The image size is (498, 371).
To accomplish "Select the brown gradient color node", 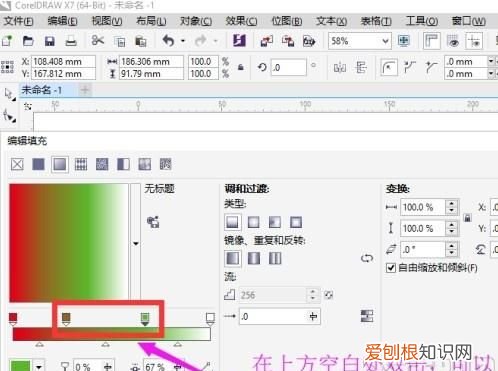I will 66,319.
